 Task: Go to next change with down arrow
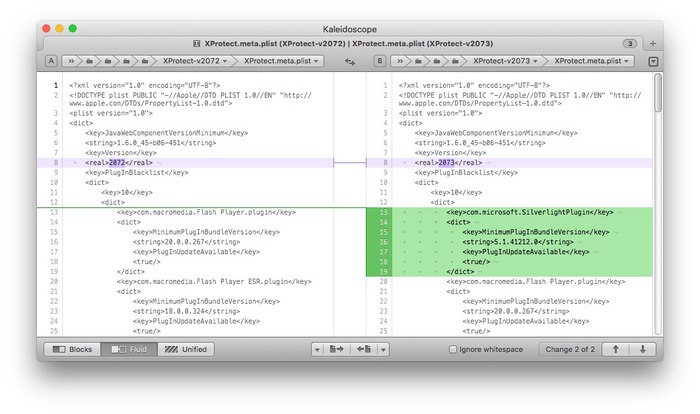click(x=642, y=349)
